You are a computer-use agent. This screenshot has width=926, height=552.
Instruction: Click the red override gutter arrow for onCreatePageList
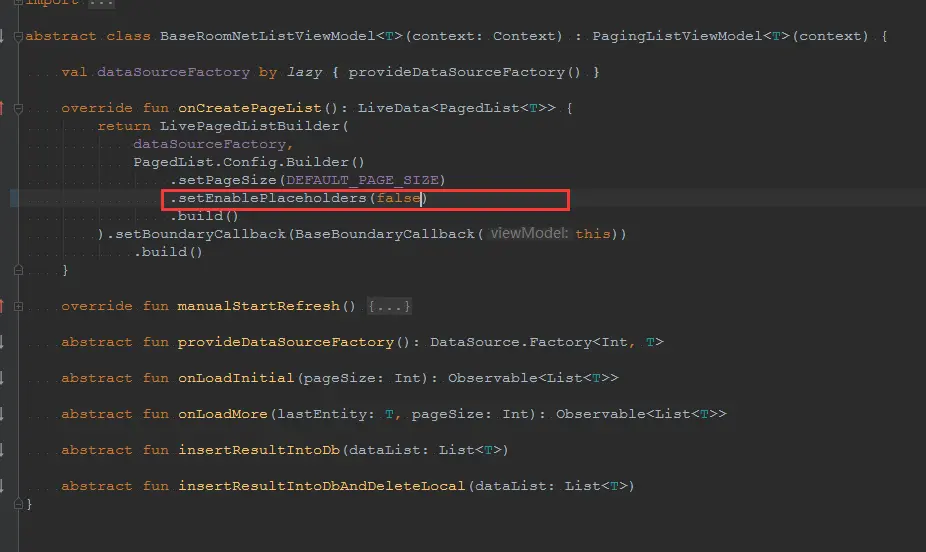2,108
